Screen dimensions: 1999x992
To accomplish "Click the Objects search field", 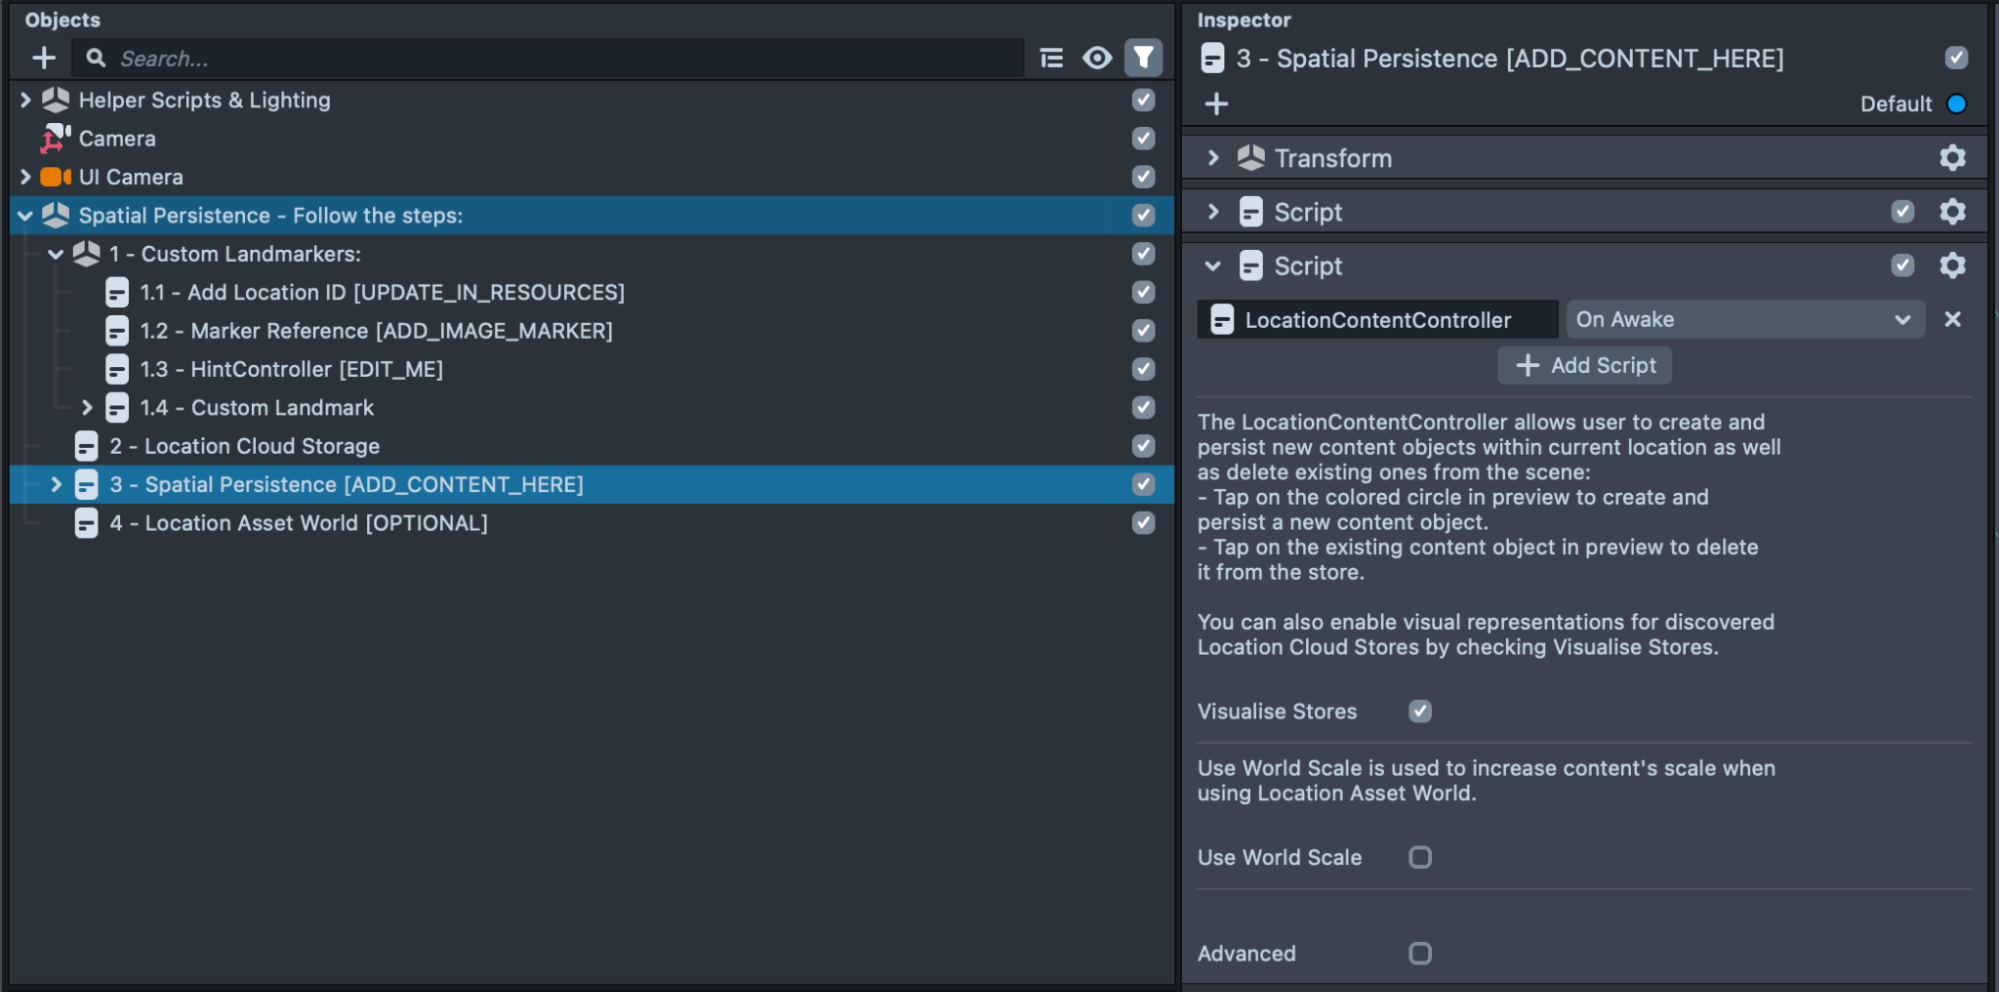I will pyautogui.click(x=560, y=59).
